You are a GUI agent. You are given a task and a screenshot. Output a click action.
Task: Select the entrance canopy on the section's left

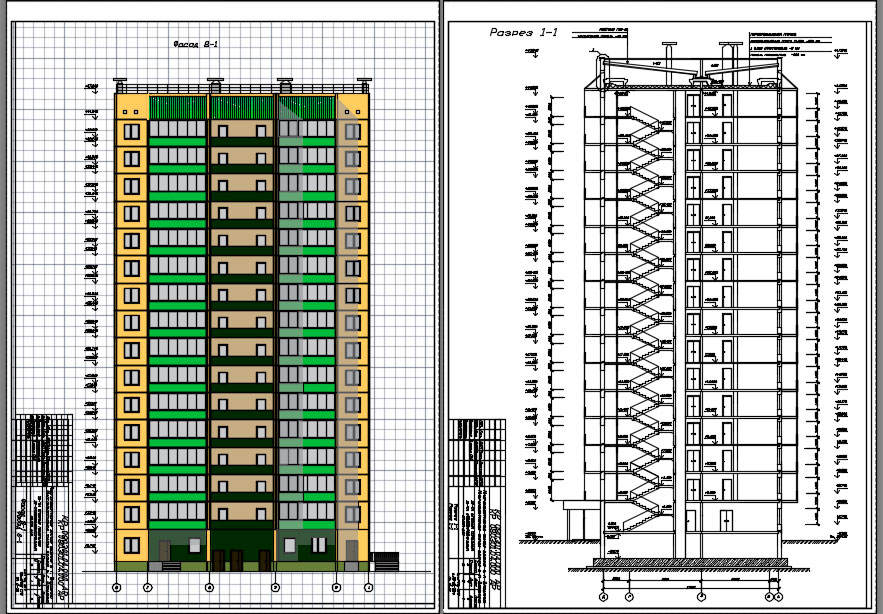582,520
